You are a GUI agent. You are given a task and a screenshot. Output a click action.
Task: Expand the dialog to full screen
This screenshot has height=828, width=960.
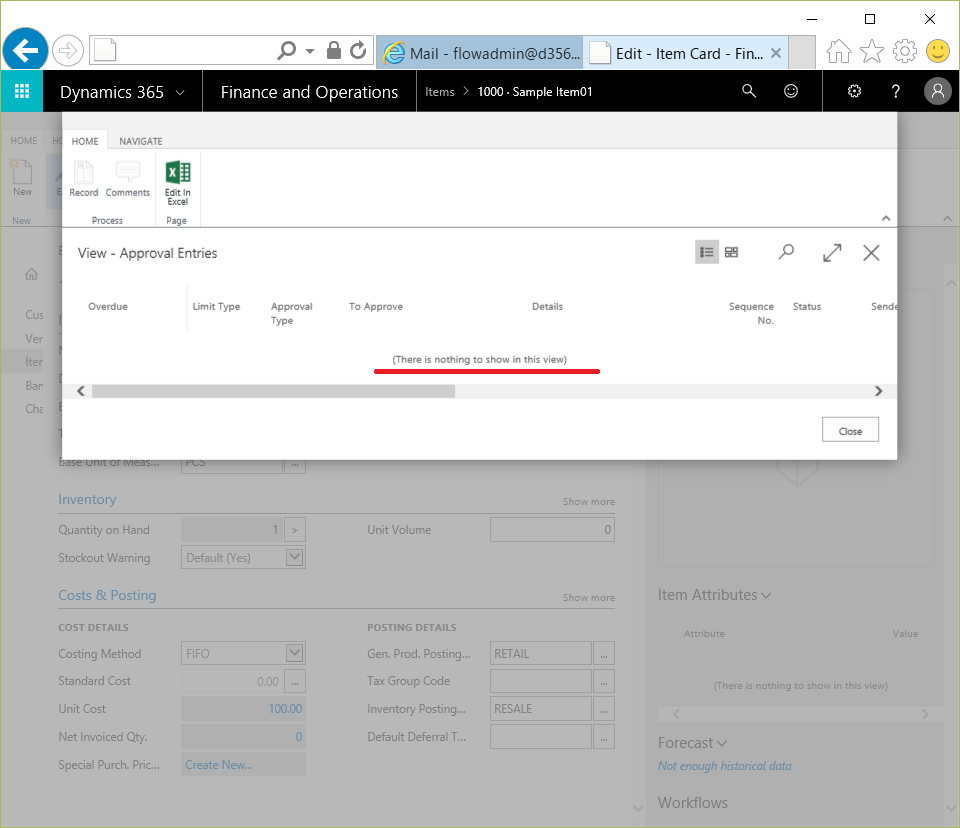832,252
